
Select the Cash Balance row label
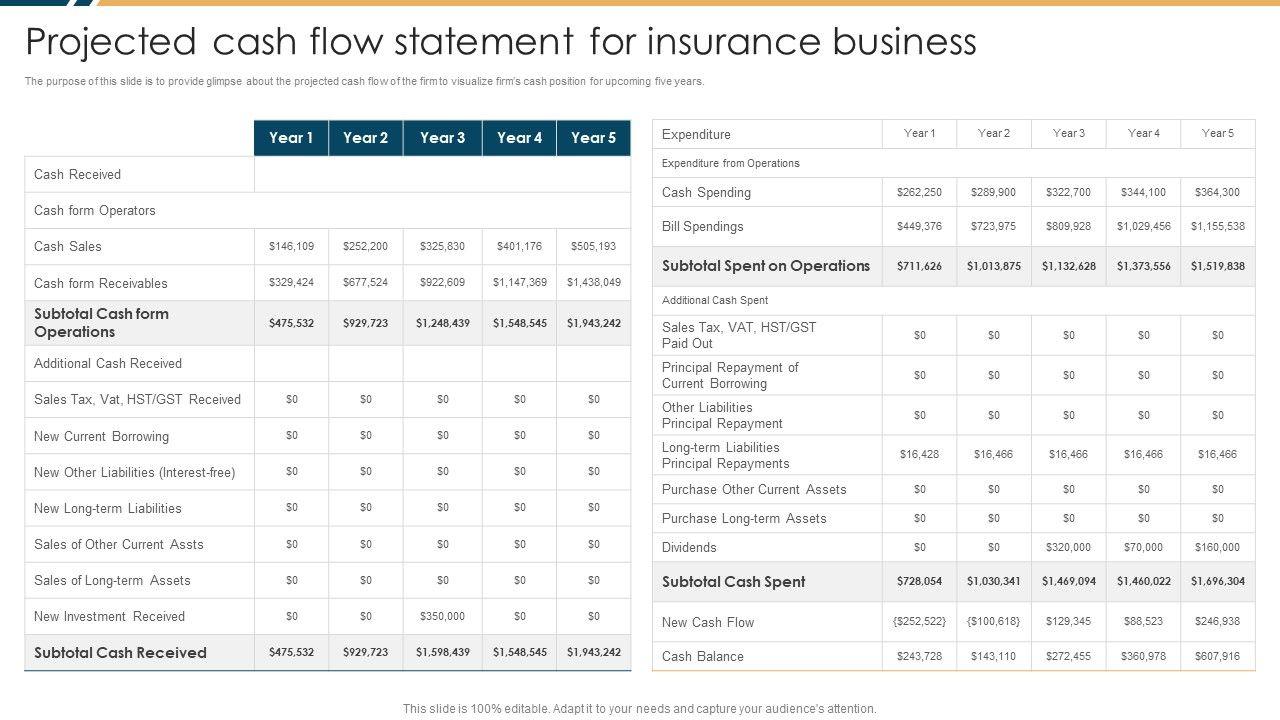point(702,656)
